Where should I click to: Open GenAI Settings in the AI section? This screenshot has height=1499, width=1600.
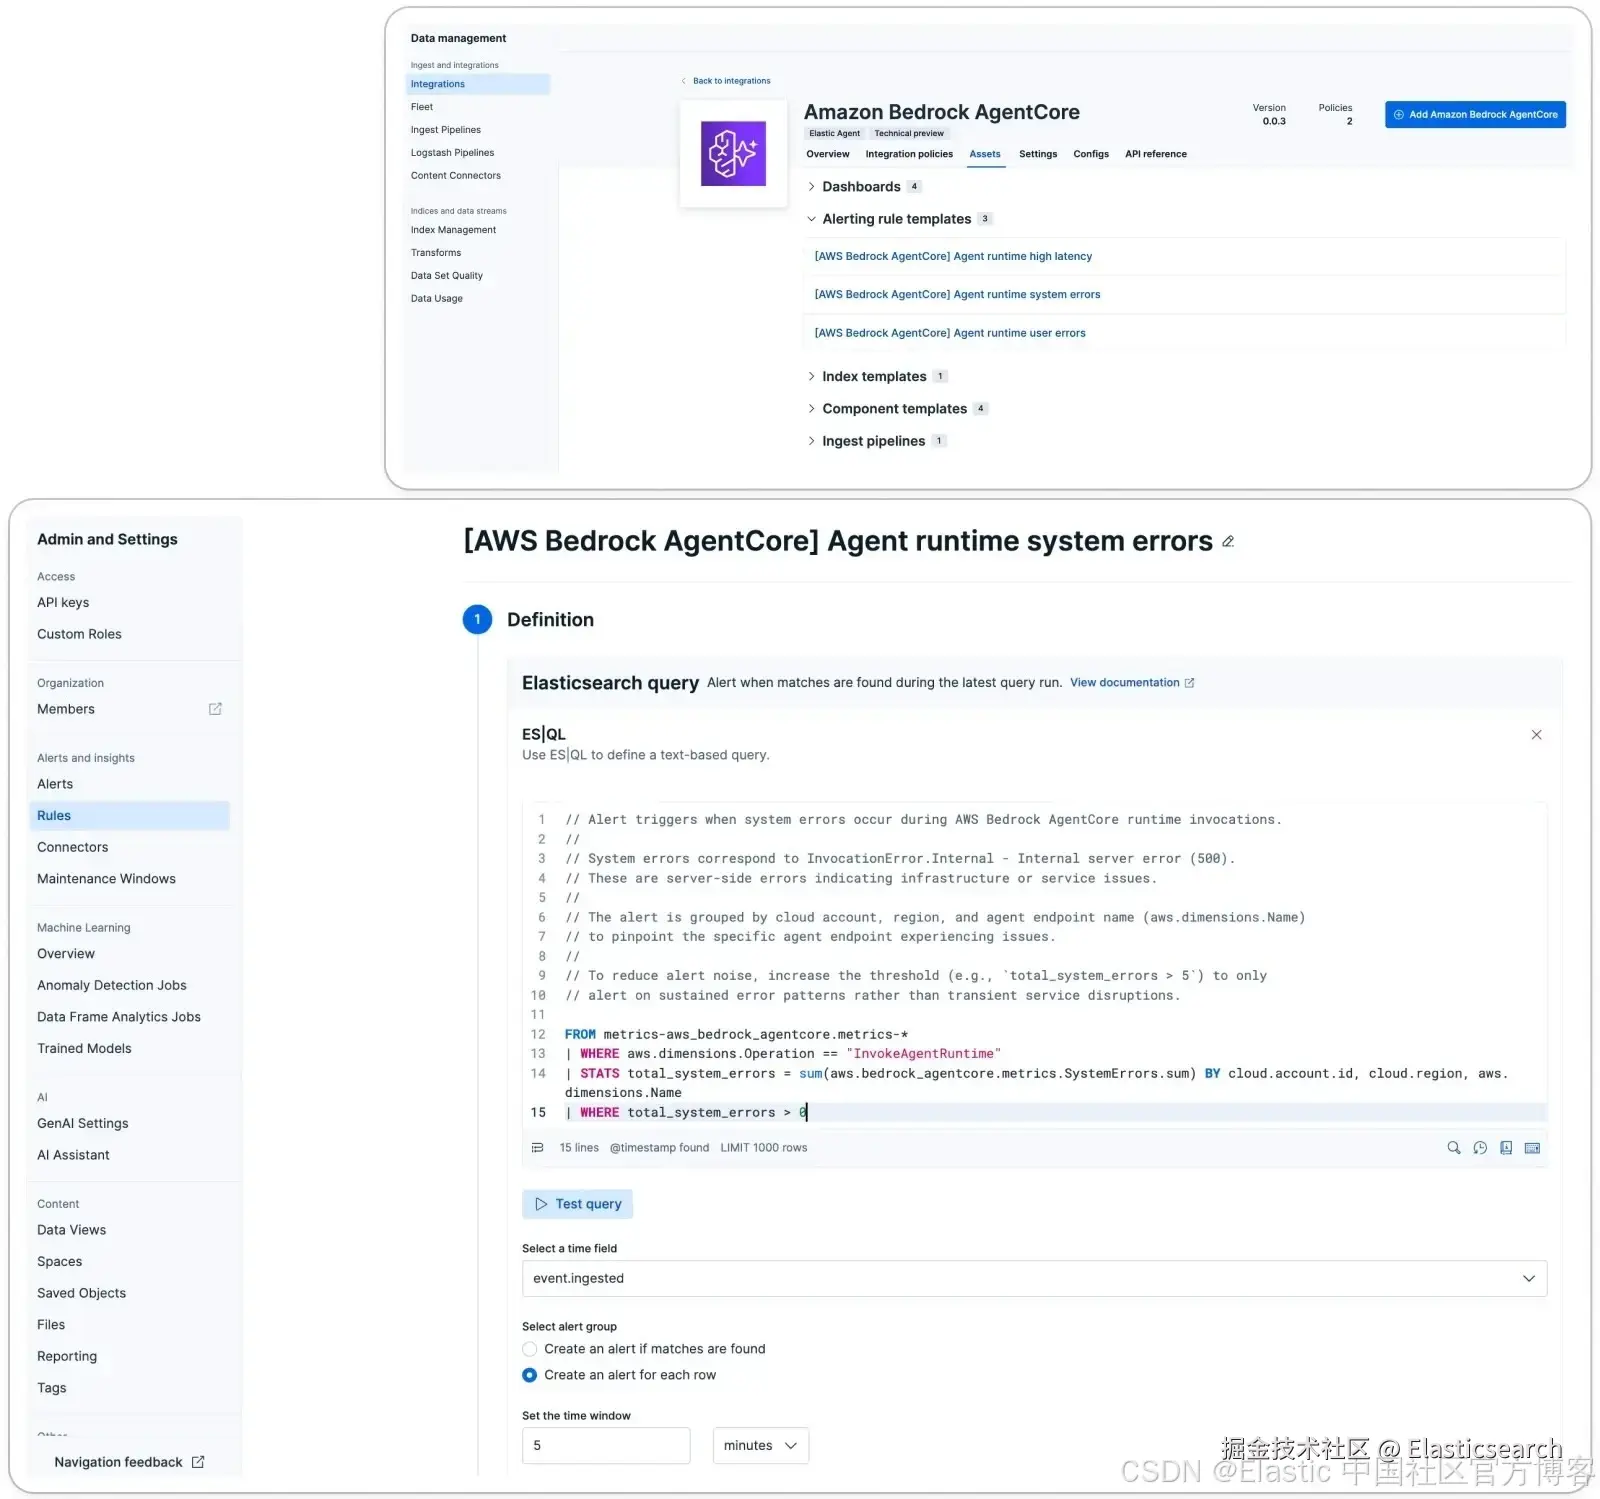pos(83,1124)
